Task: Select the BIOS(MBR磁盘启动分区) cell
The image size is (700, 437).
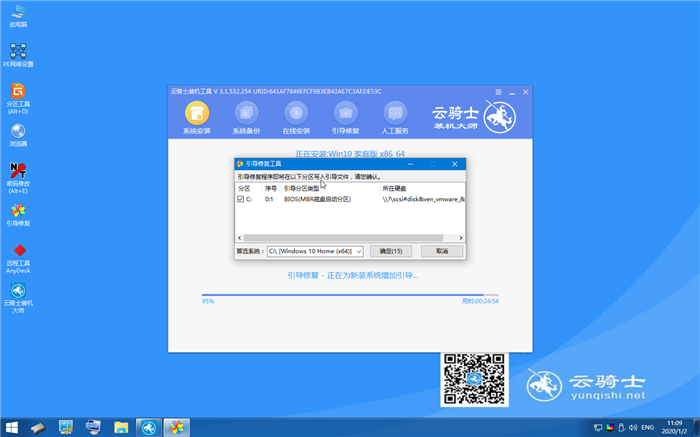Action: coord(317,199)
